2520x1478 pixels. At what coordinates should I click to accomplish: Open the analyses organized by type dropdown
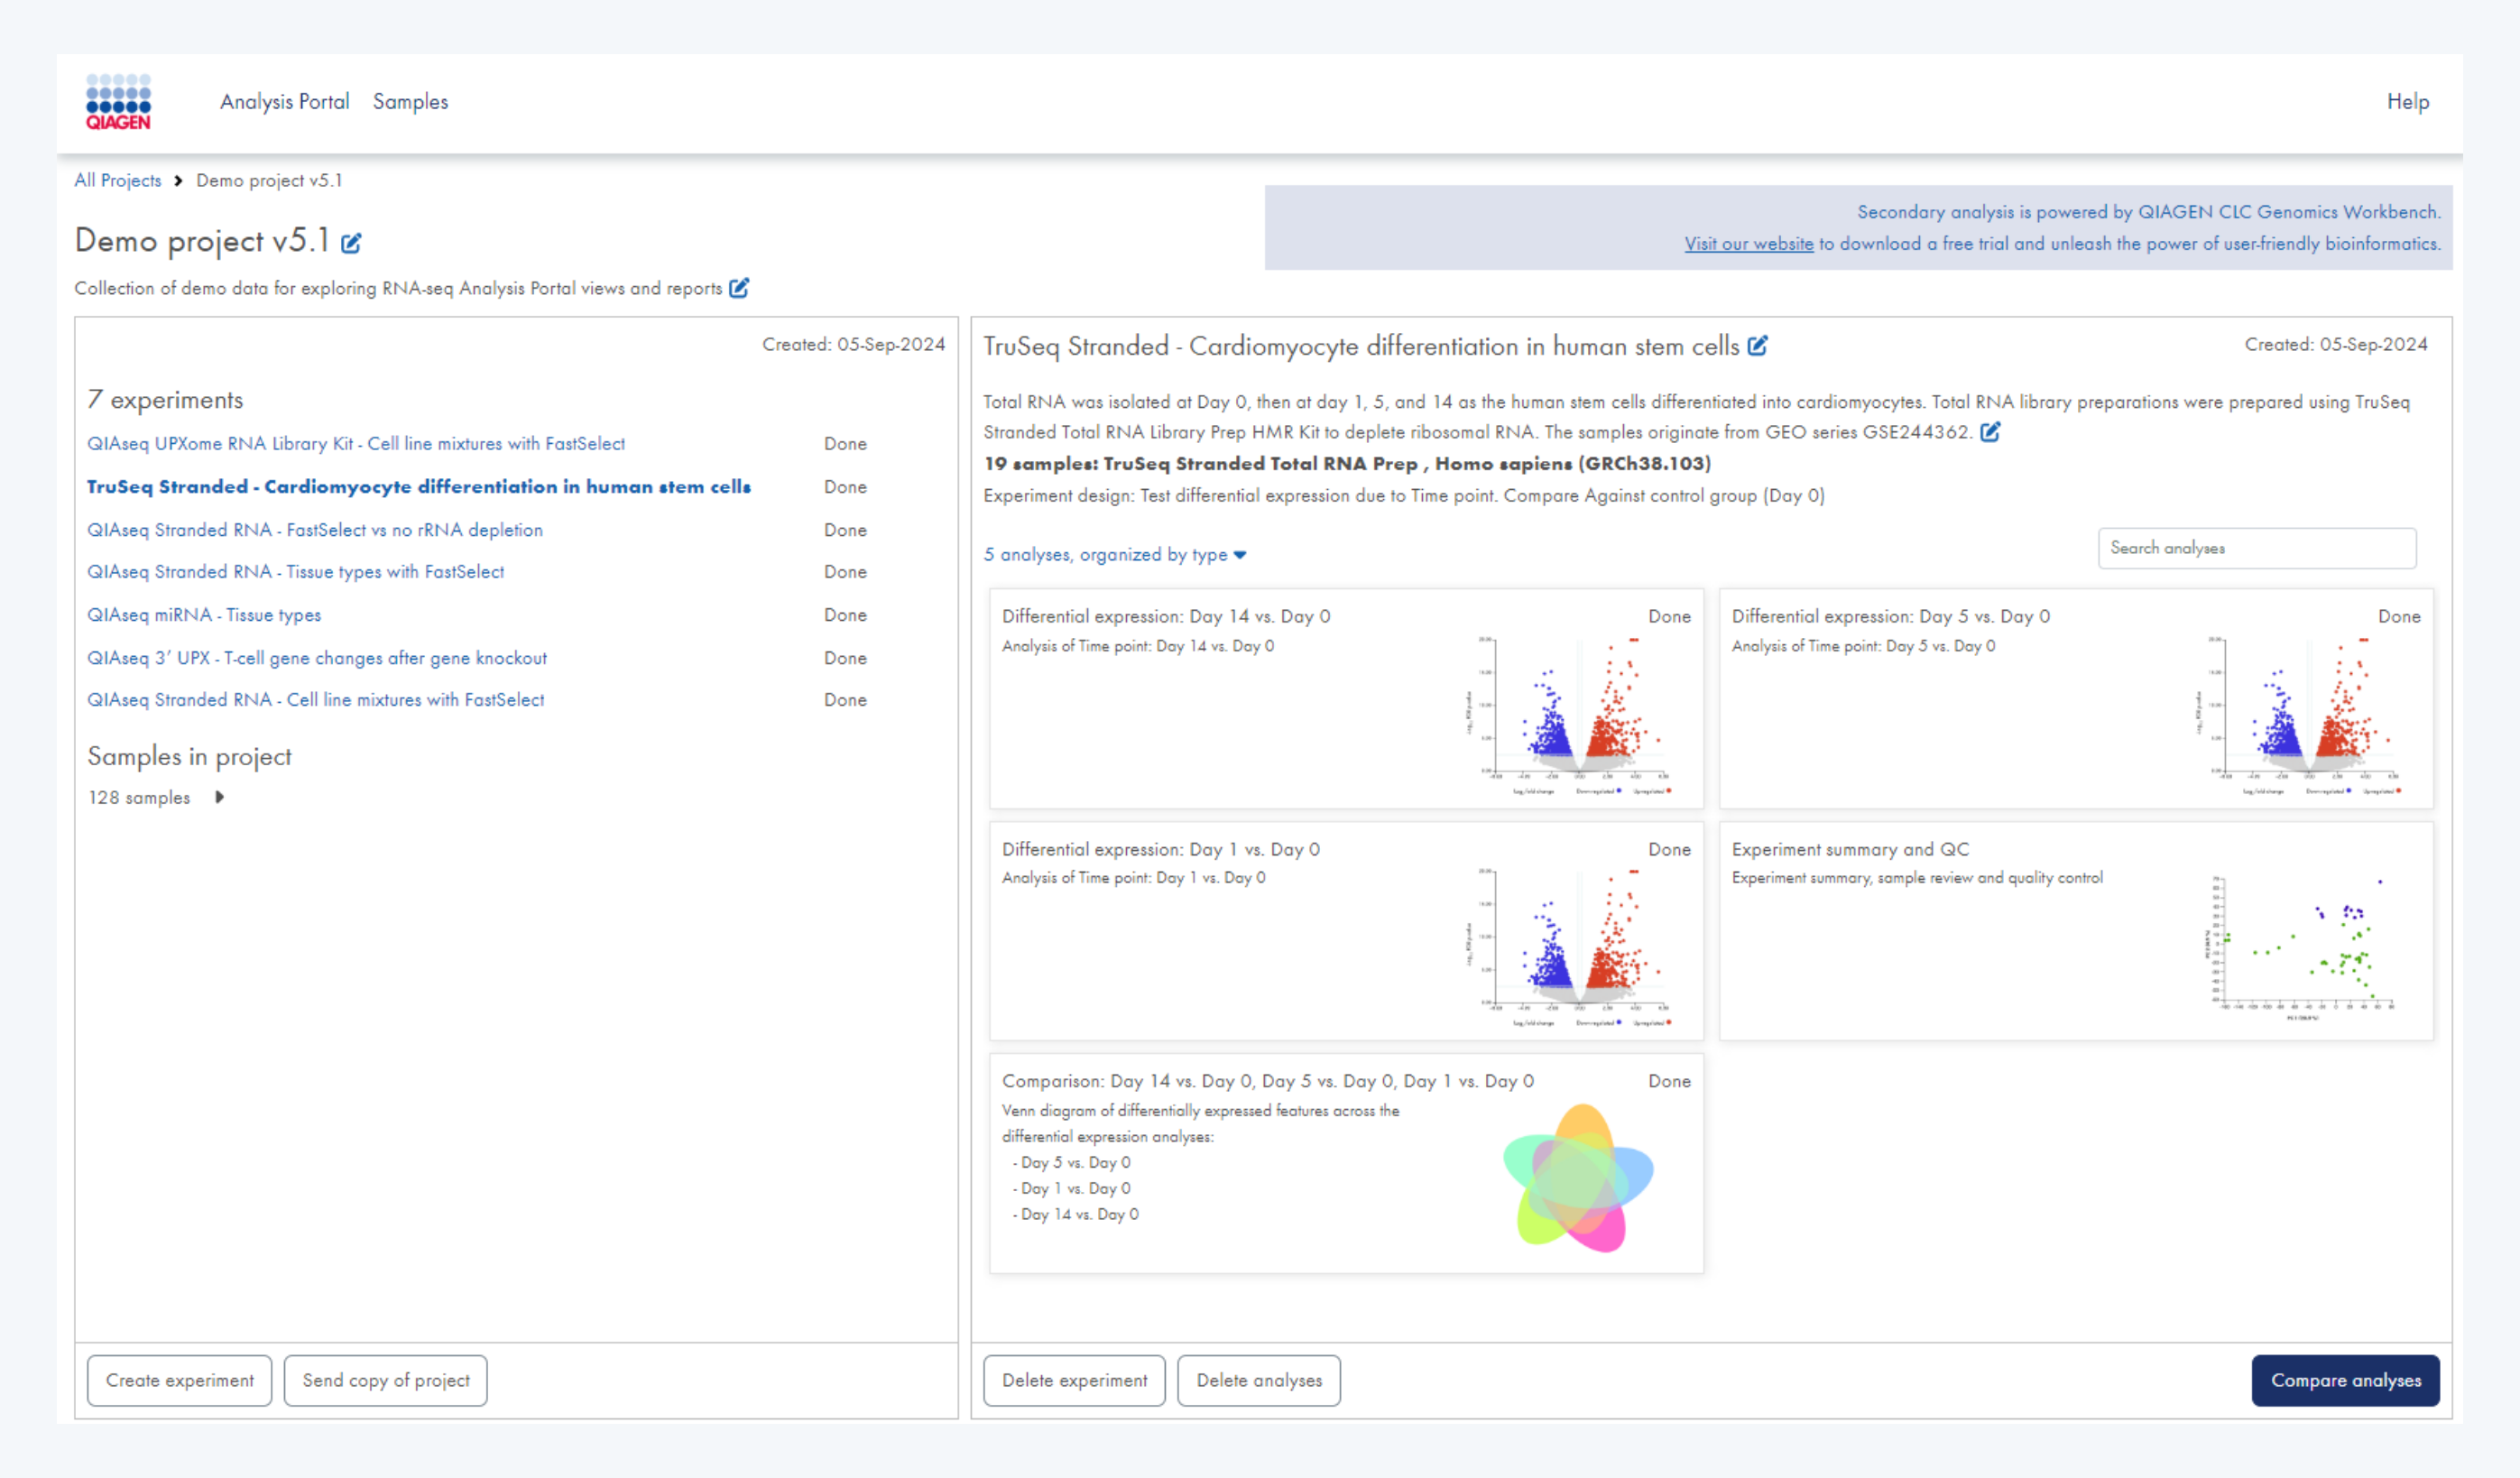coord(1114,555)
